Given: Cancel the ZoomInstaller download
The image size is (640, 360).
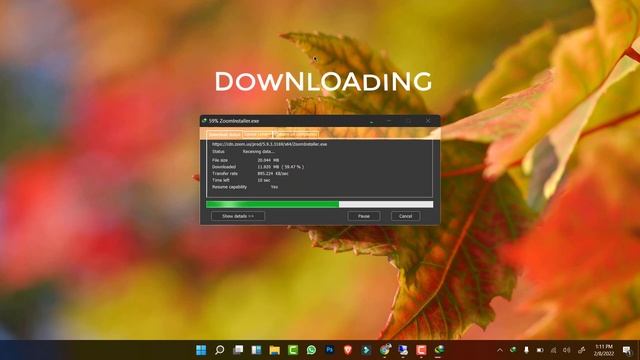Looking at the screenshot, I should pyautogui.click(x=405, y=216).
